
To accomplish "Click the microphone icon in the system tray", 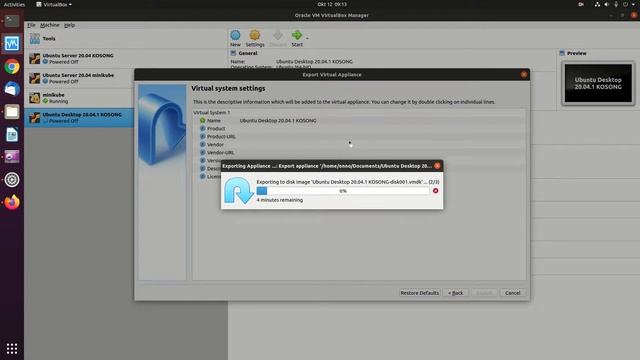I will tap(616, 4).
